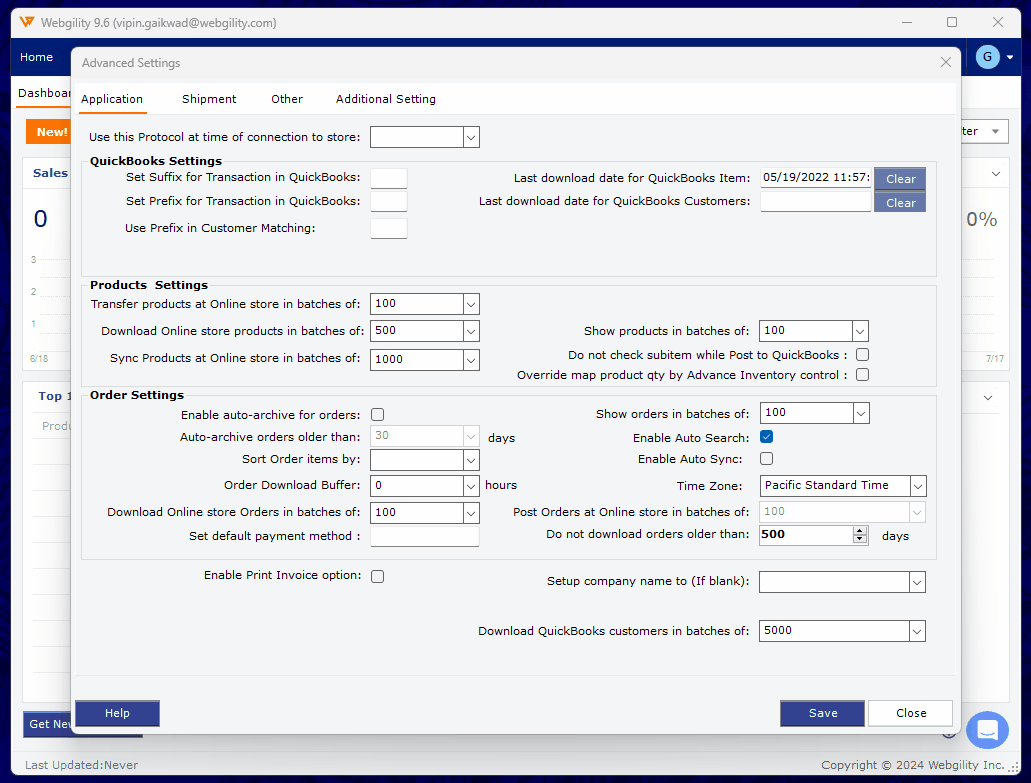
Task: Open Download QuickBooks customers batches dropdown
Action: [x=917, y=631]
